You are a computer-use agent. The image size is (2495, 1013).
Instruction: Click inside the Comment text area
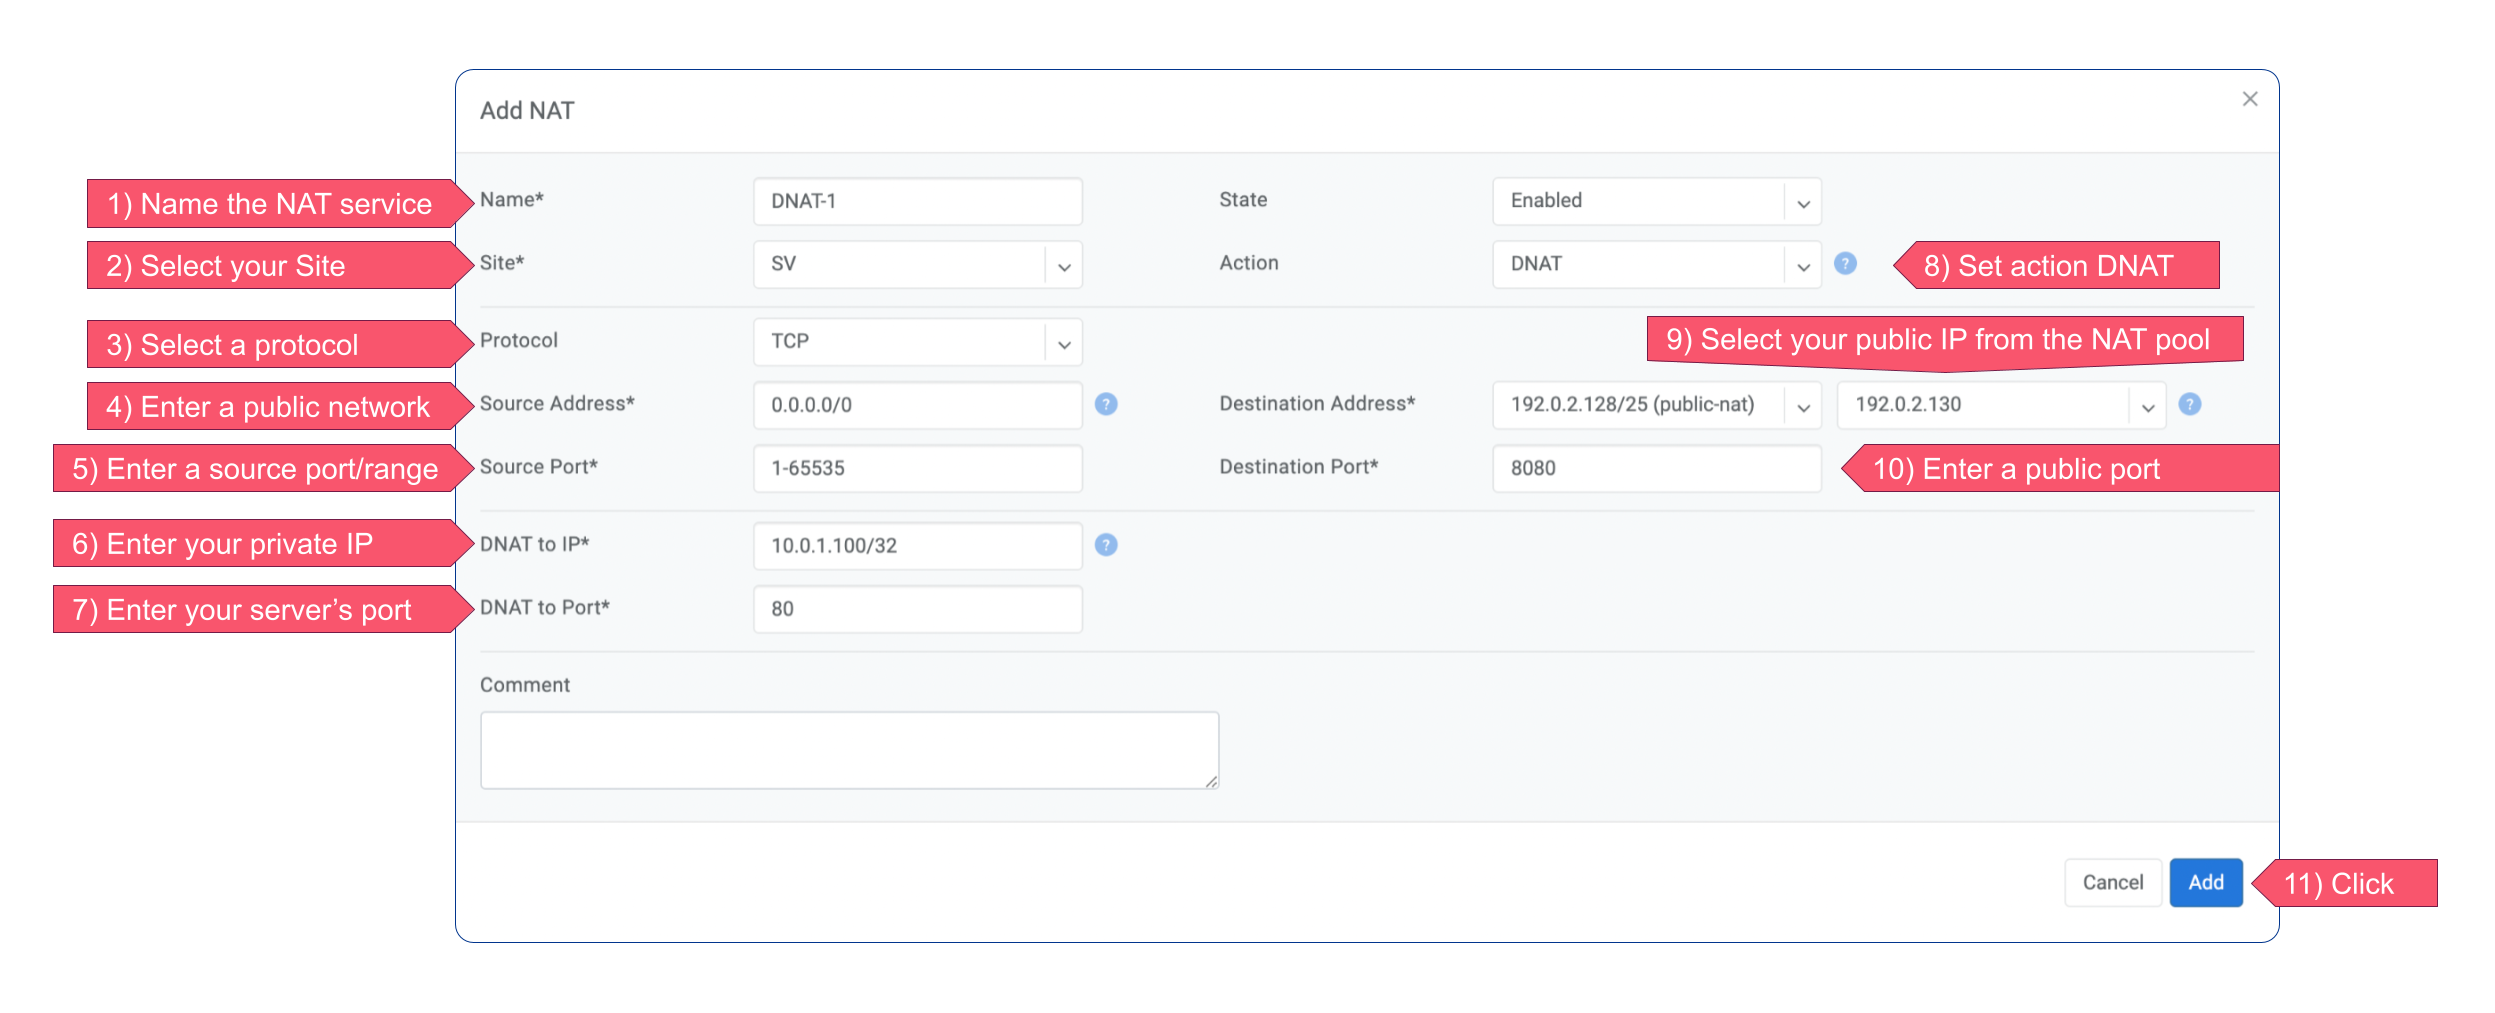pos(849,750)
